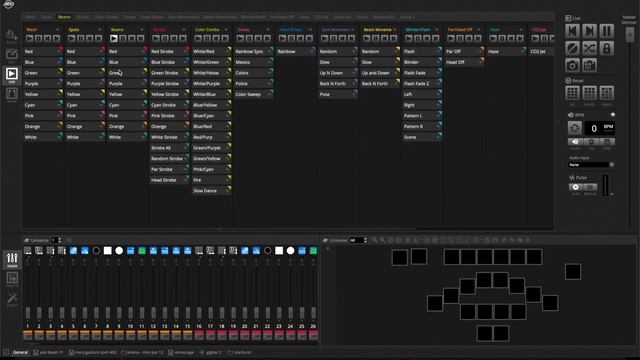This screenshot has height=360, width=640.
Task: Play the Wash group
Action: [x=29, y=39]
